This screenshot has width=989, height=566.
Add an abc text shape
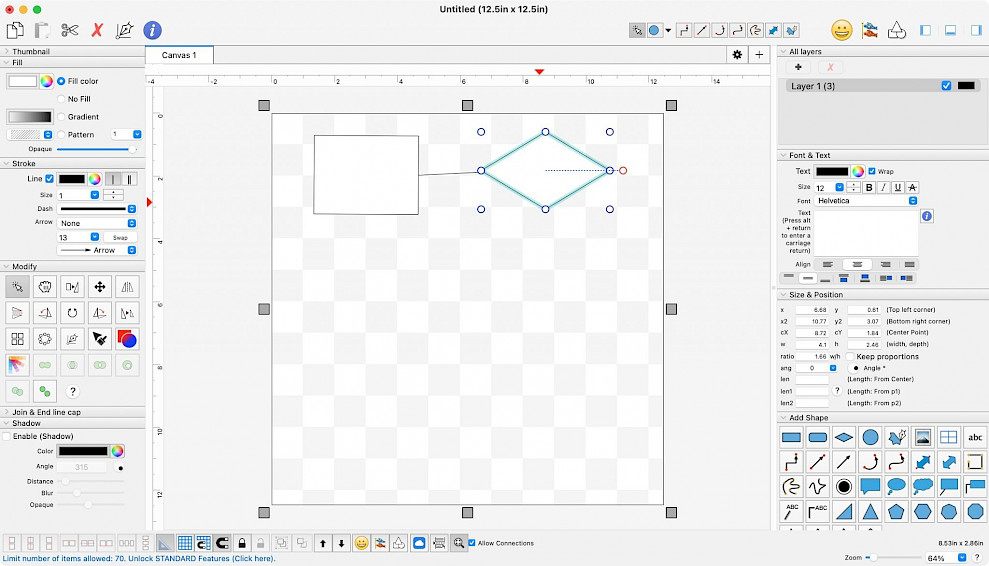click(x=975, y=437)
